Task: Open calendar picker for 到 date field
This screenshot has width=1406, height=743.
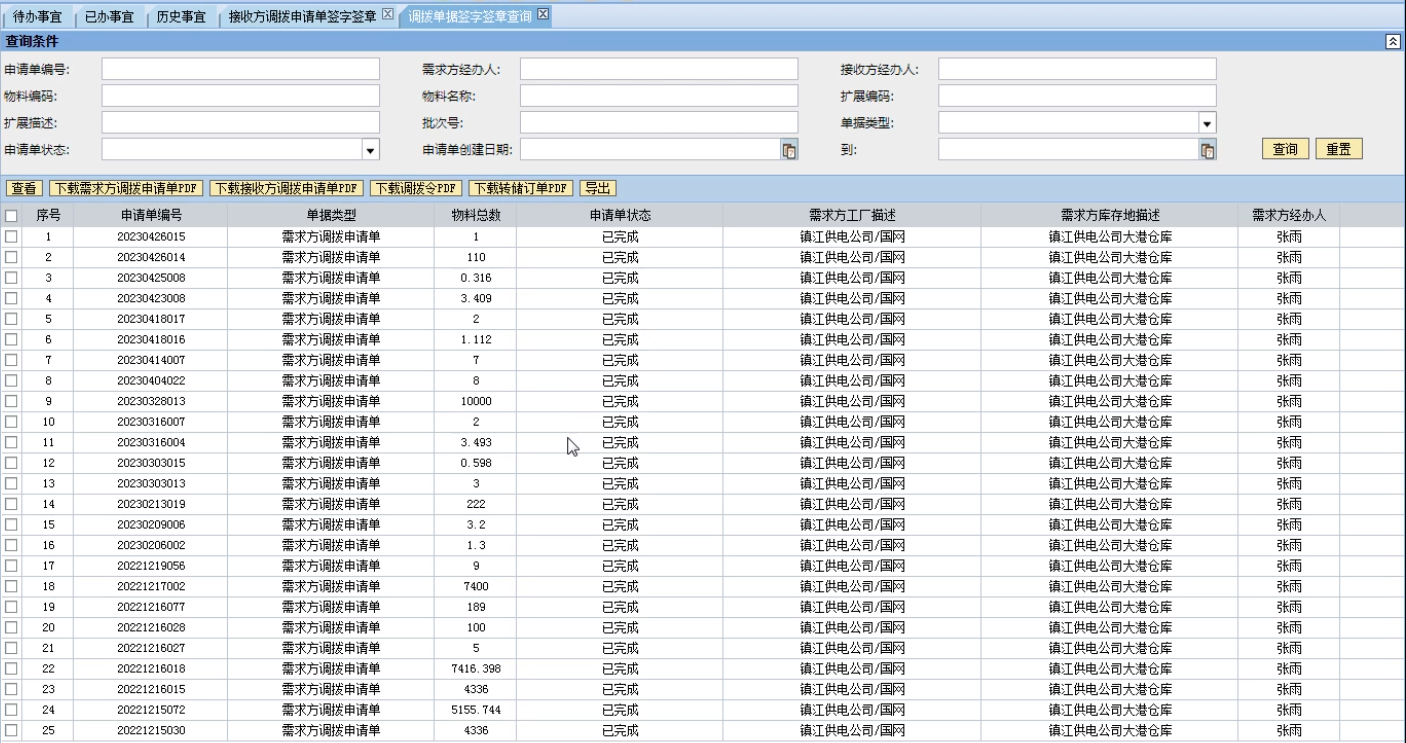Action: point(1207,150)
